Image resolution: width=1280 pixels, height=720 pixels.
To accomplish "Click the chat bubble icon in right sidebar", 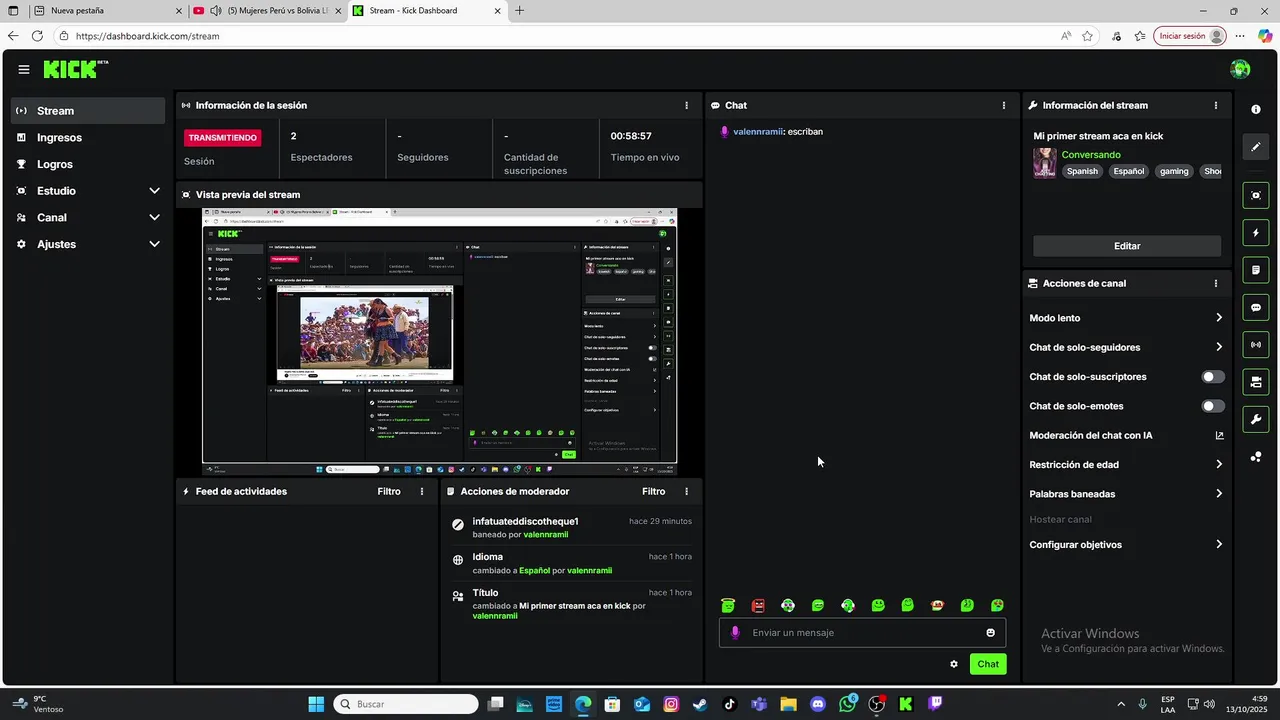I will pyautogui.click(x=1256, y=308).
